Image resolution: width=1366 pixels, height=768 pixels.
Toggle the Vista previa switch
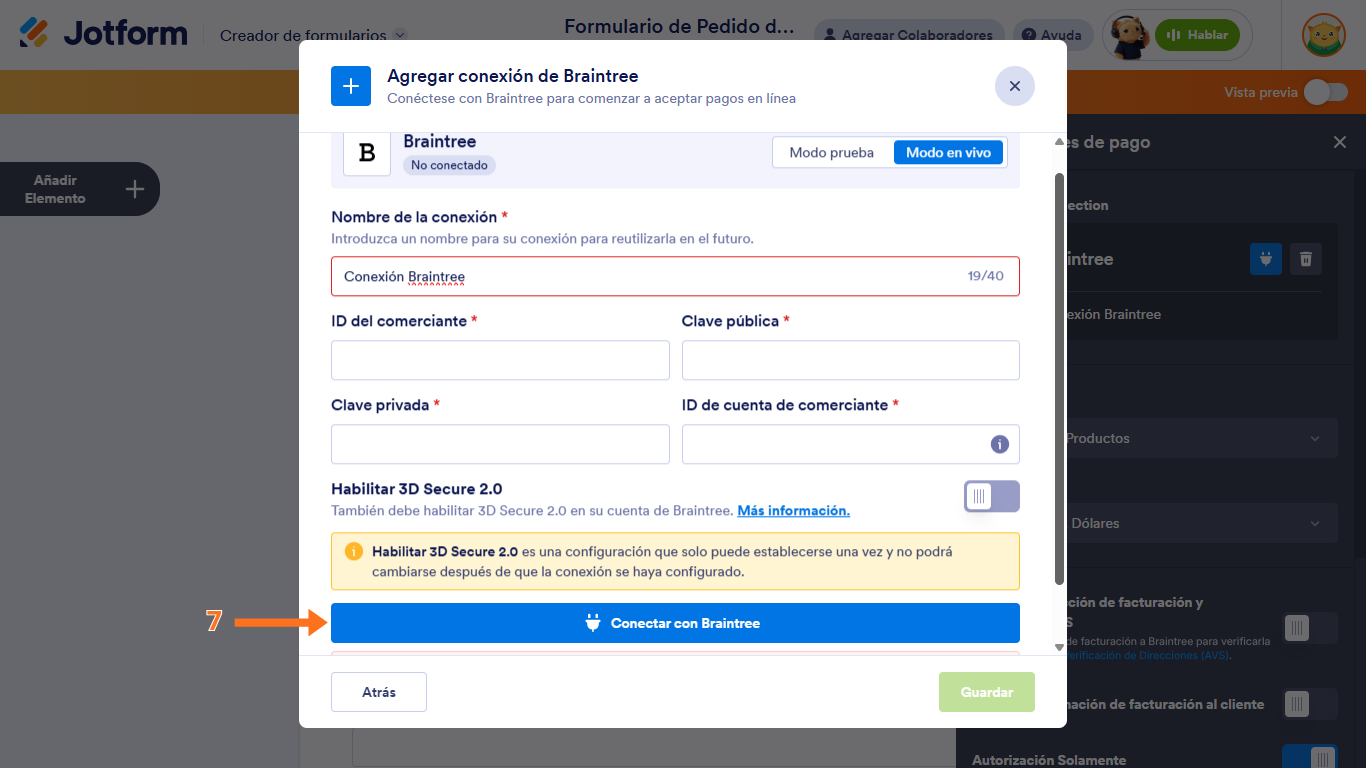tap(1325, 92)
